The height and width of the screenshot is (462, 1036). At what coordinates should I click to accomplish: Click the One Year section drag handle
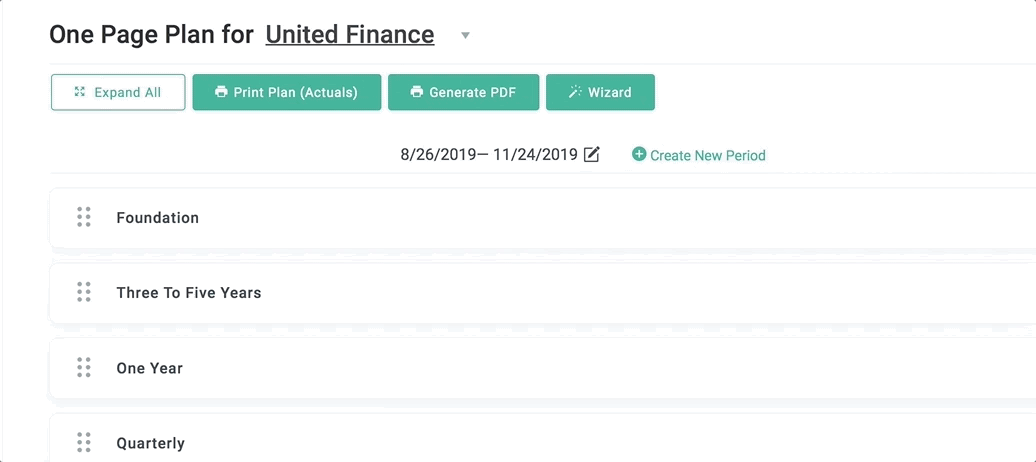(x=83, y=367)
